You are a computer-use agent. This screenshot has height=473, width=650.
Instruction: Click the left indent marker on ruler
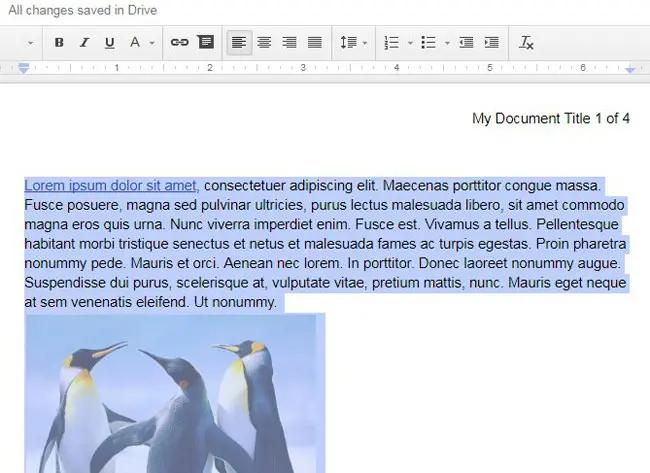(24, 69)
